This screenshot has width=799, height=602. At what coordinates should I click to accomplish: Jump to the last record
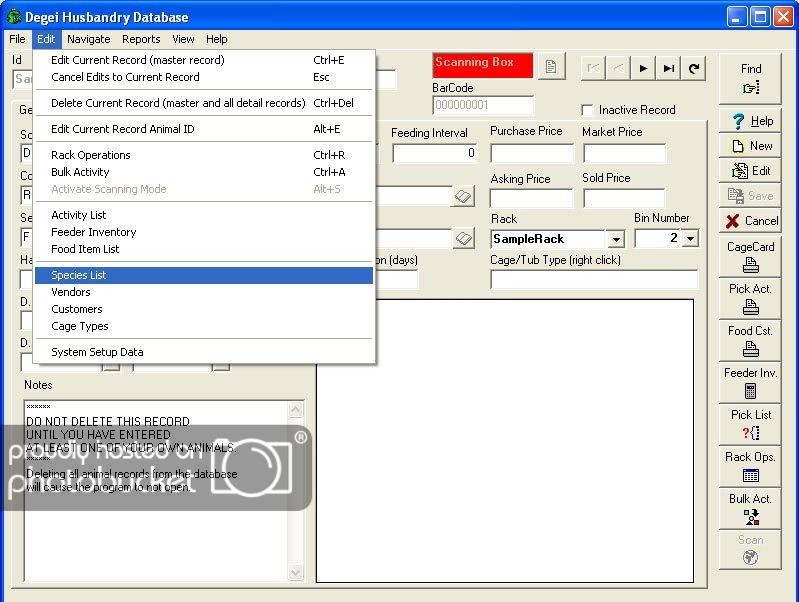pyautogui.click(x=669, y=68)
